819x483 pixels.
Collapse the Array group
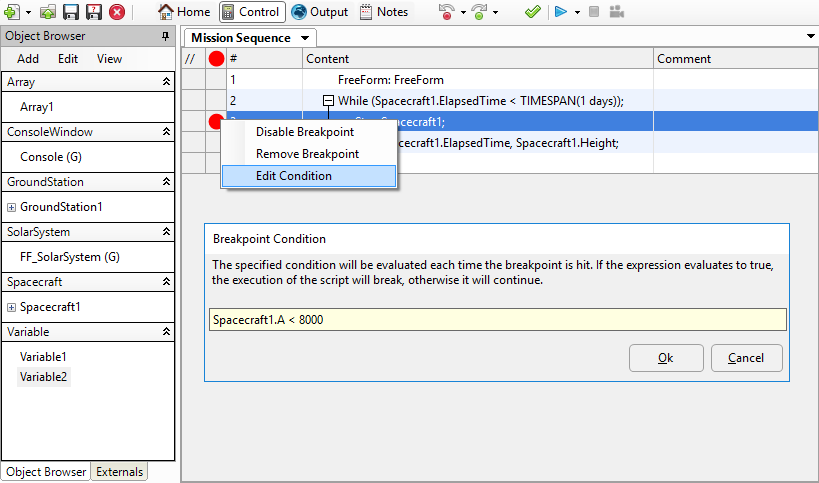pyautogui.click(x=166, y=81)
